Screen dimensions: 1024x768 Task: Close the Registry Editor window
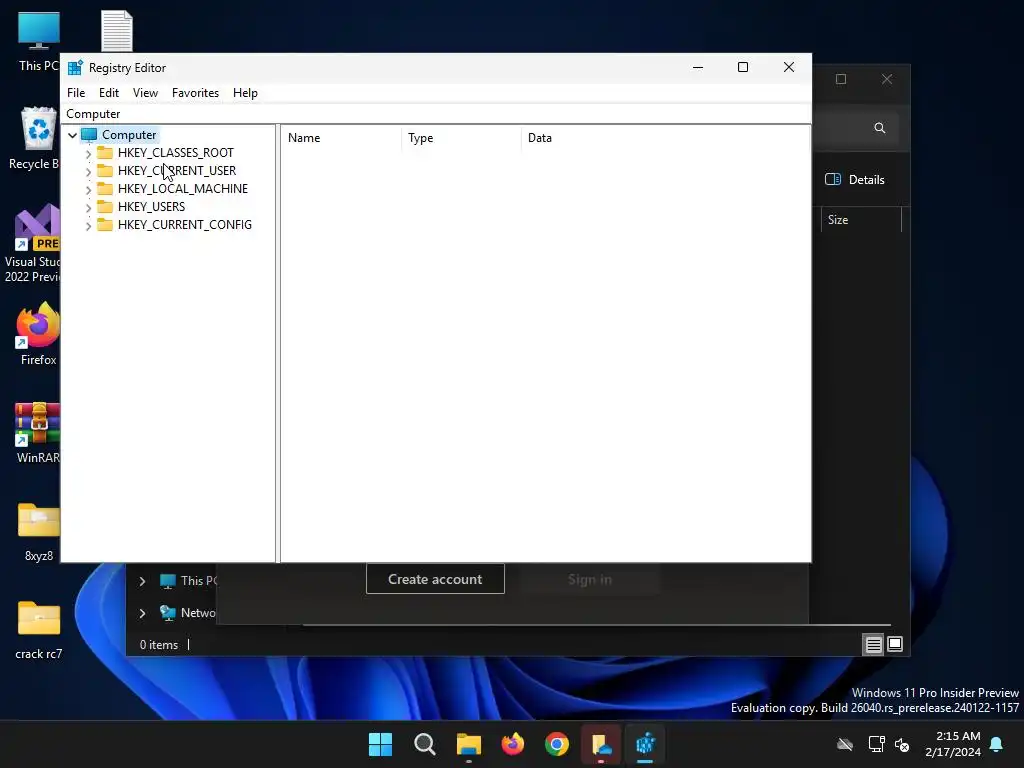789,67
